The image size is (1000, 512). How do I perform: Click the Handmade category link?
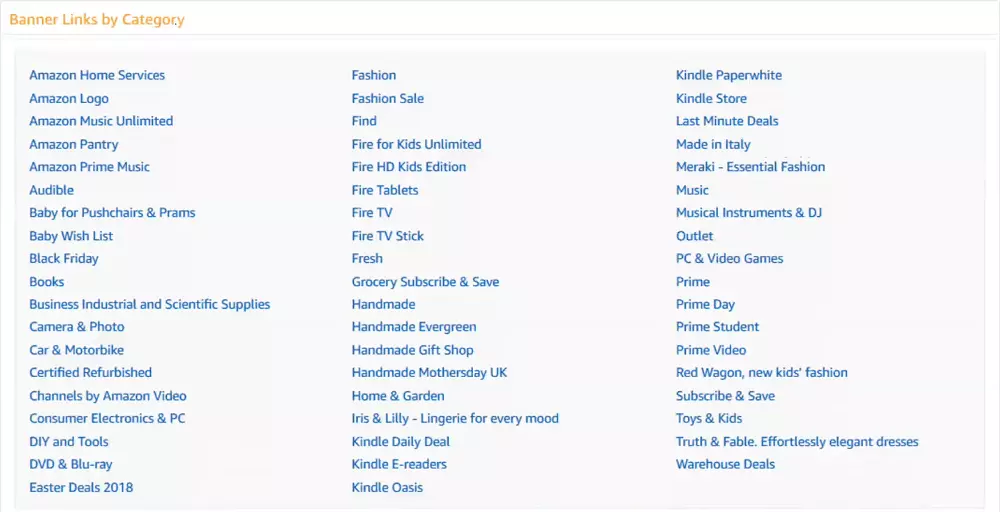pyautogui.click(x=383, y=304)
